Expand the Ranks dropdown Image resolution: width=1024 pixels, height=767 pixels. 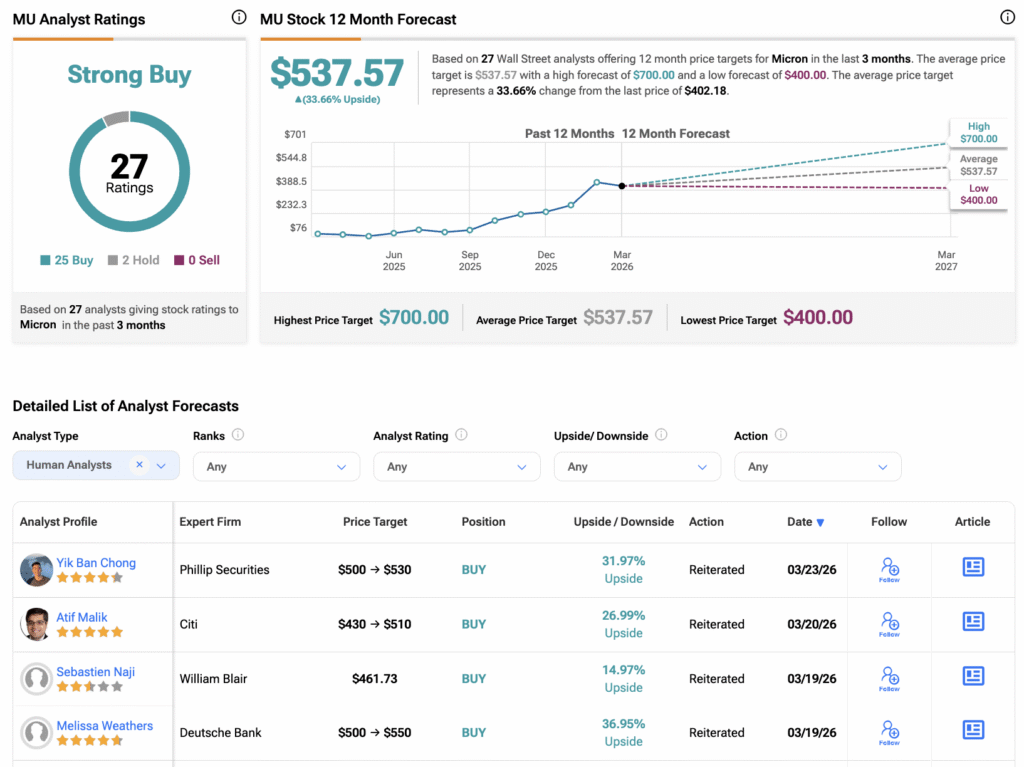(x=276, y=466)
